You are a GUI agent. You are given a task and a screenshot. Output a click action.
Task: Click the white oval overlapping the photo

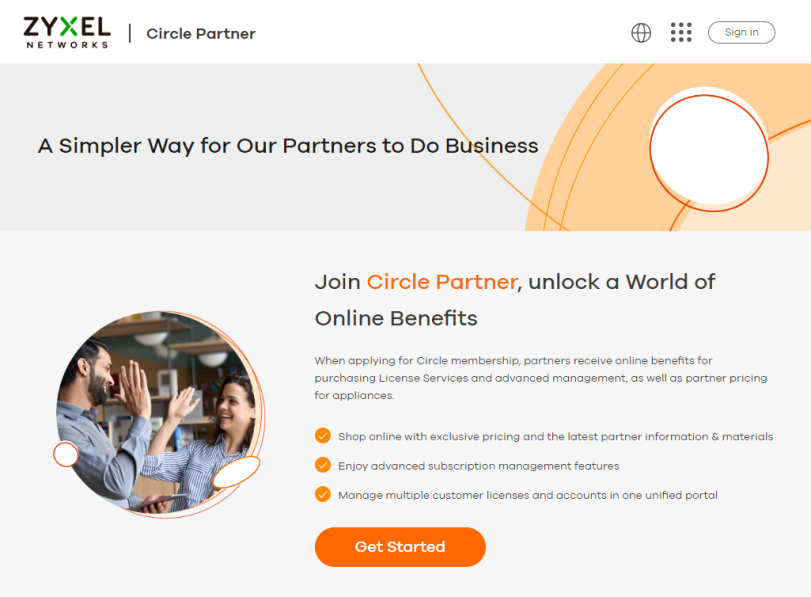(x=236, y=472)
